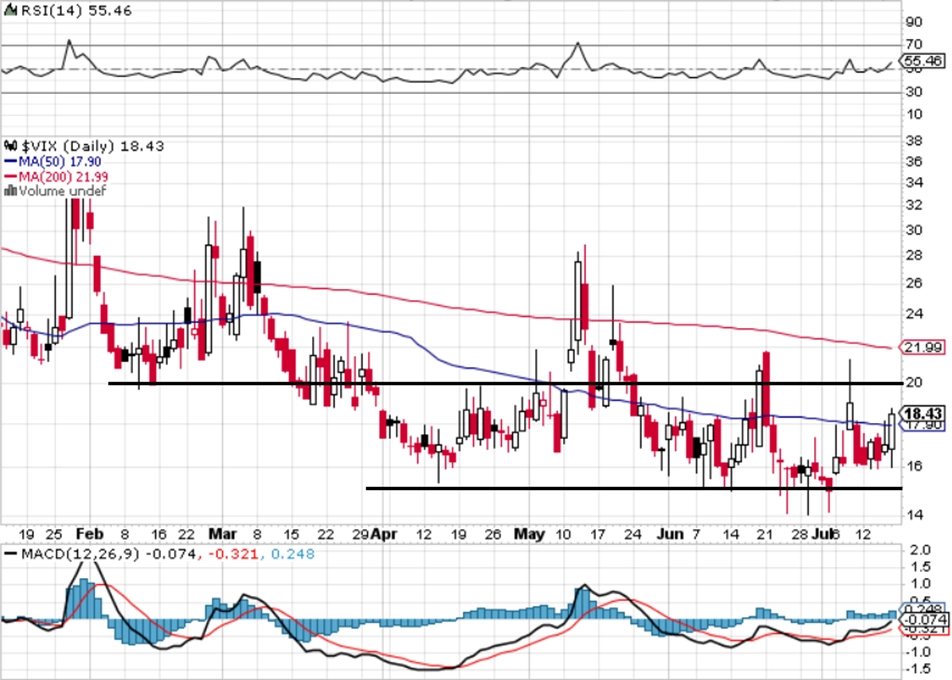Click the MACD black line legend marker
Screen dimensions: 952x680
tap(10, 554)
